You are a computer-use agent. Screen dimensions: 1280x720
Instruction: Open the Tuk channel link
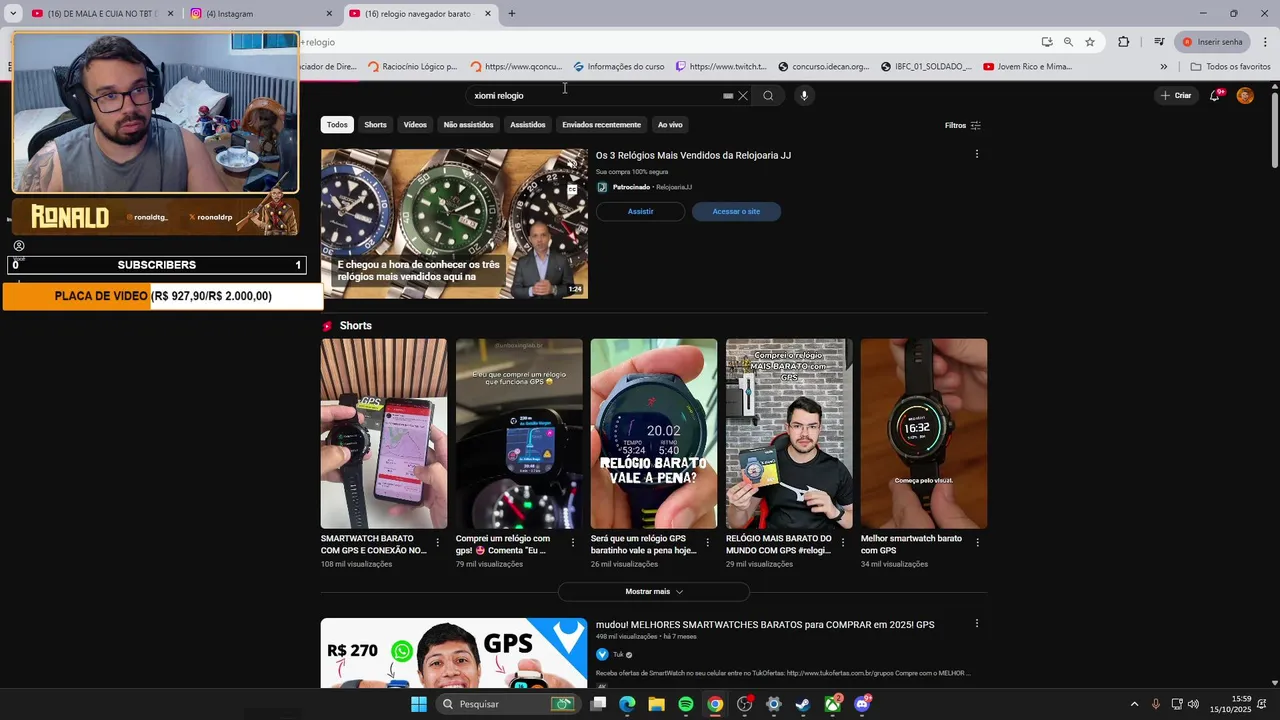pyautogui.click(x=618, y=655)
